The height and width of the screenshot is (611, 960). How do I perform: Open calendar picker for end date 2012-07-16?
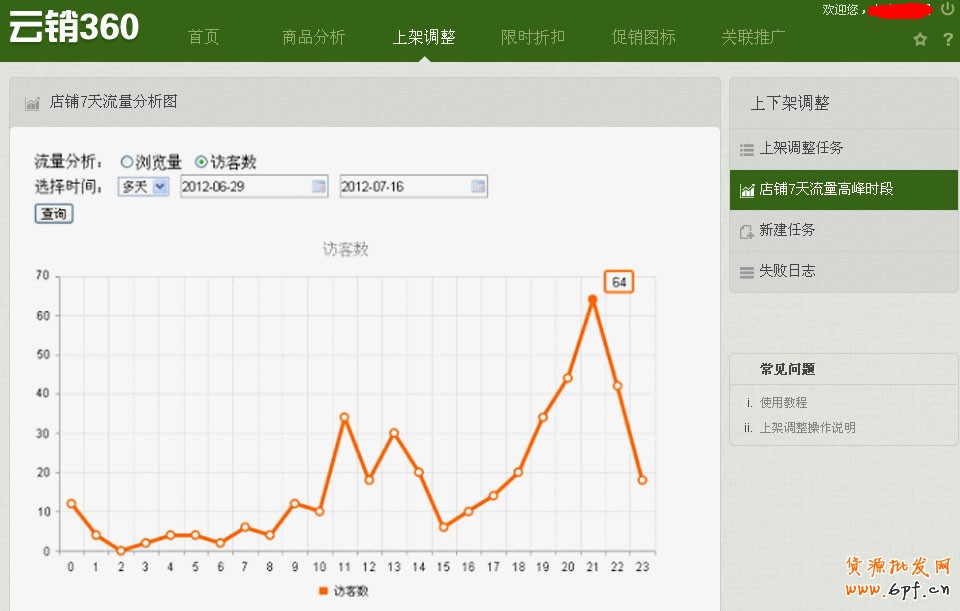478,187
